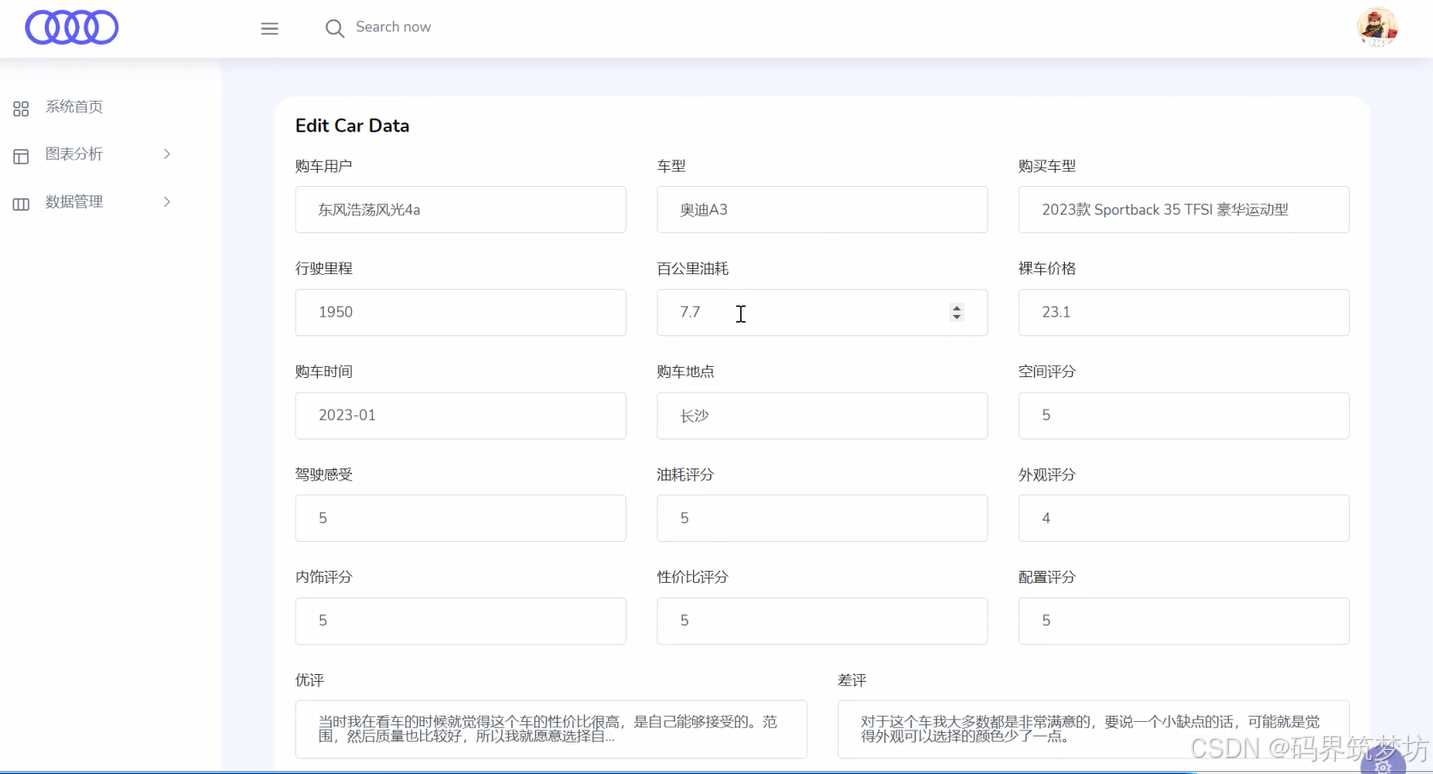Open 系统首页 in the sidebar
The image size is (1433, 774).
(x=74, y=107)
